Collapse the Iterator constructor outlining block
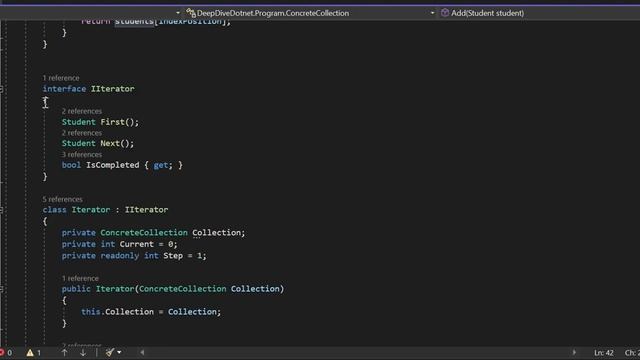Viewport: 640px width, 360px height. (x=2, y=289)
